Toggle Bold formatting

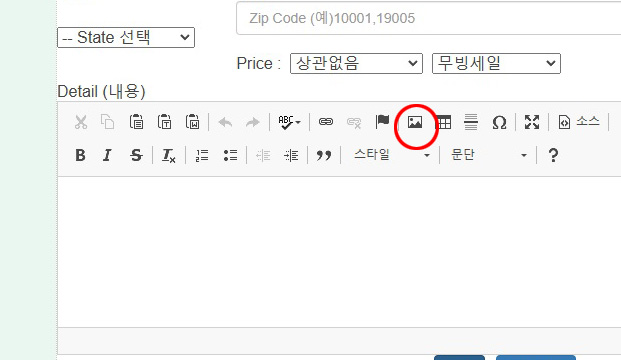pyautogui.click(x=80, y=155)
